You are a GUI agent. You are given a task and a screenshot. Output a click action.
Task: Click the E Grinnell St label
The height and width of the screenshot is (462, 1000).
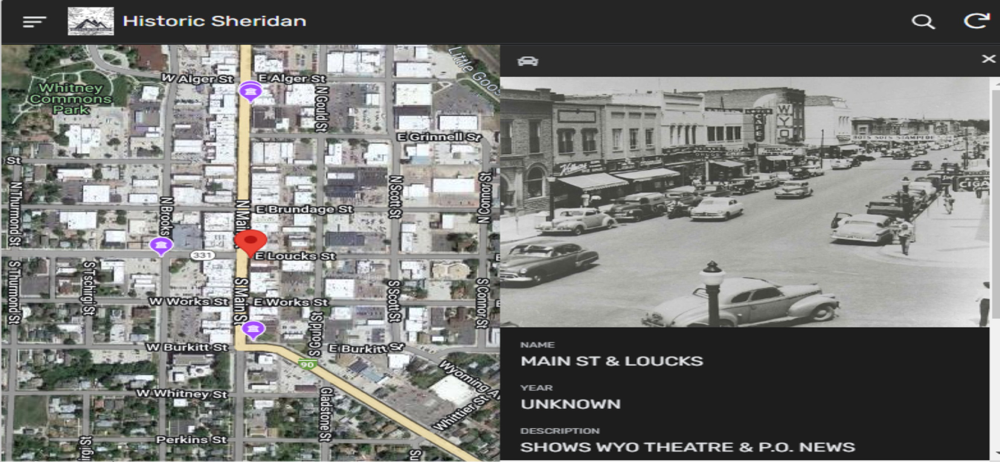click(438, 137)
